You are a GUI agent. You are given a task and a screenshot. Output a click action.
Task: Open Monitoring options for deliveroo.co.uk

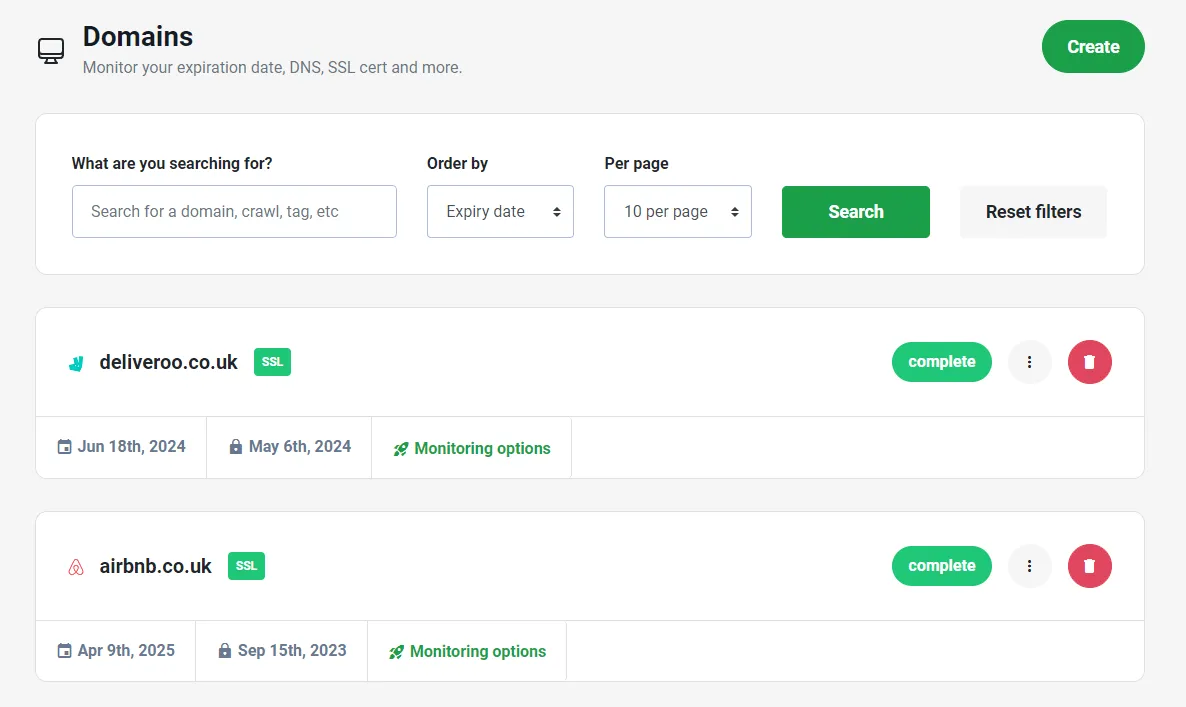(x=481, y=448)
